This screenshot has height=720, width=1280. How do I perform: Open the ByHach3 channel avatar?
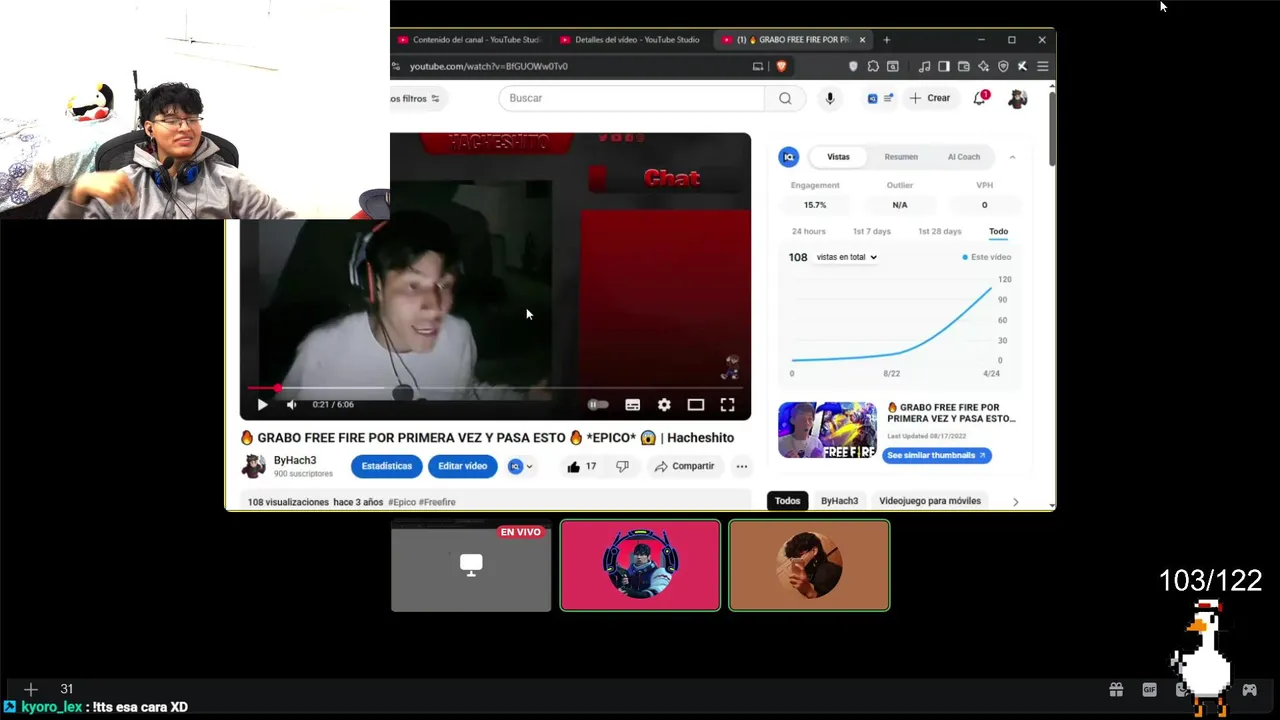tap(253, 466)
